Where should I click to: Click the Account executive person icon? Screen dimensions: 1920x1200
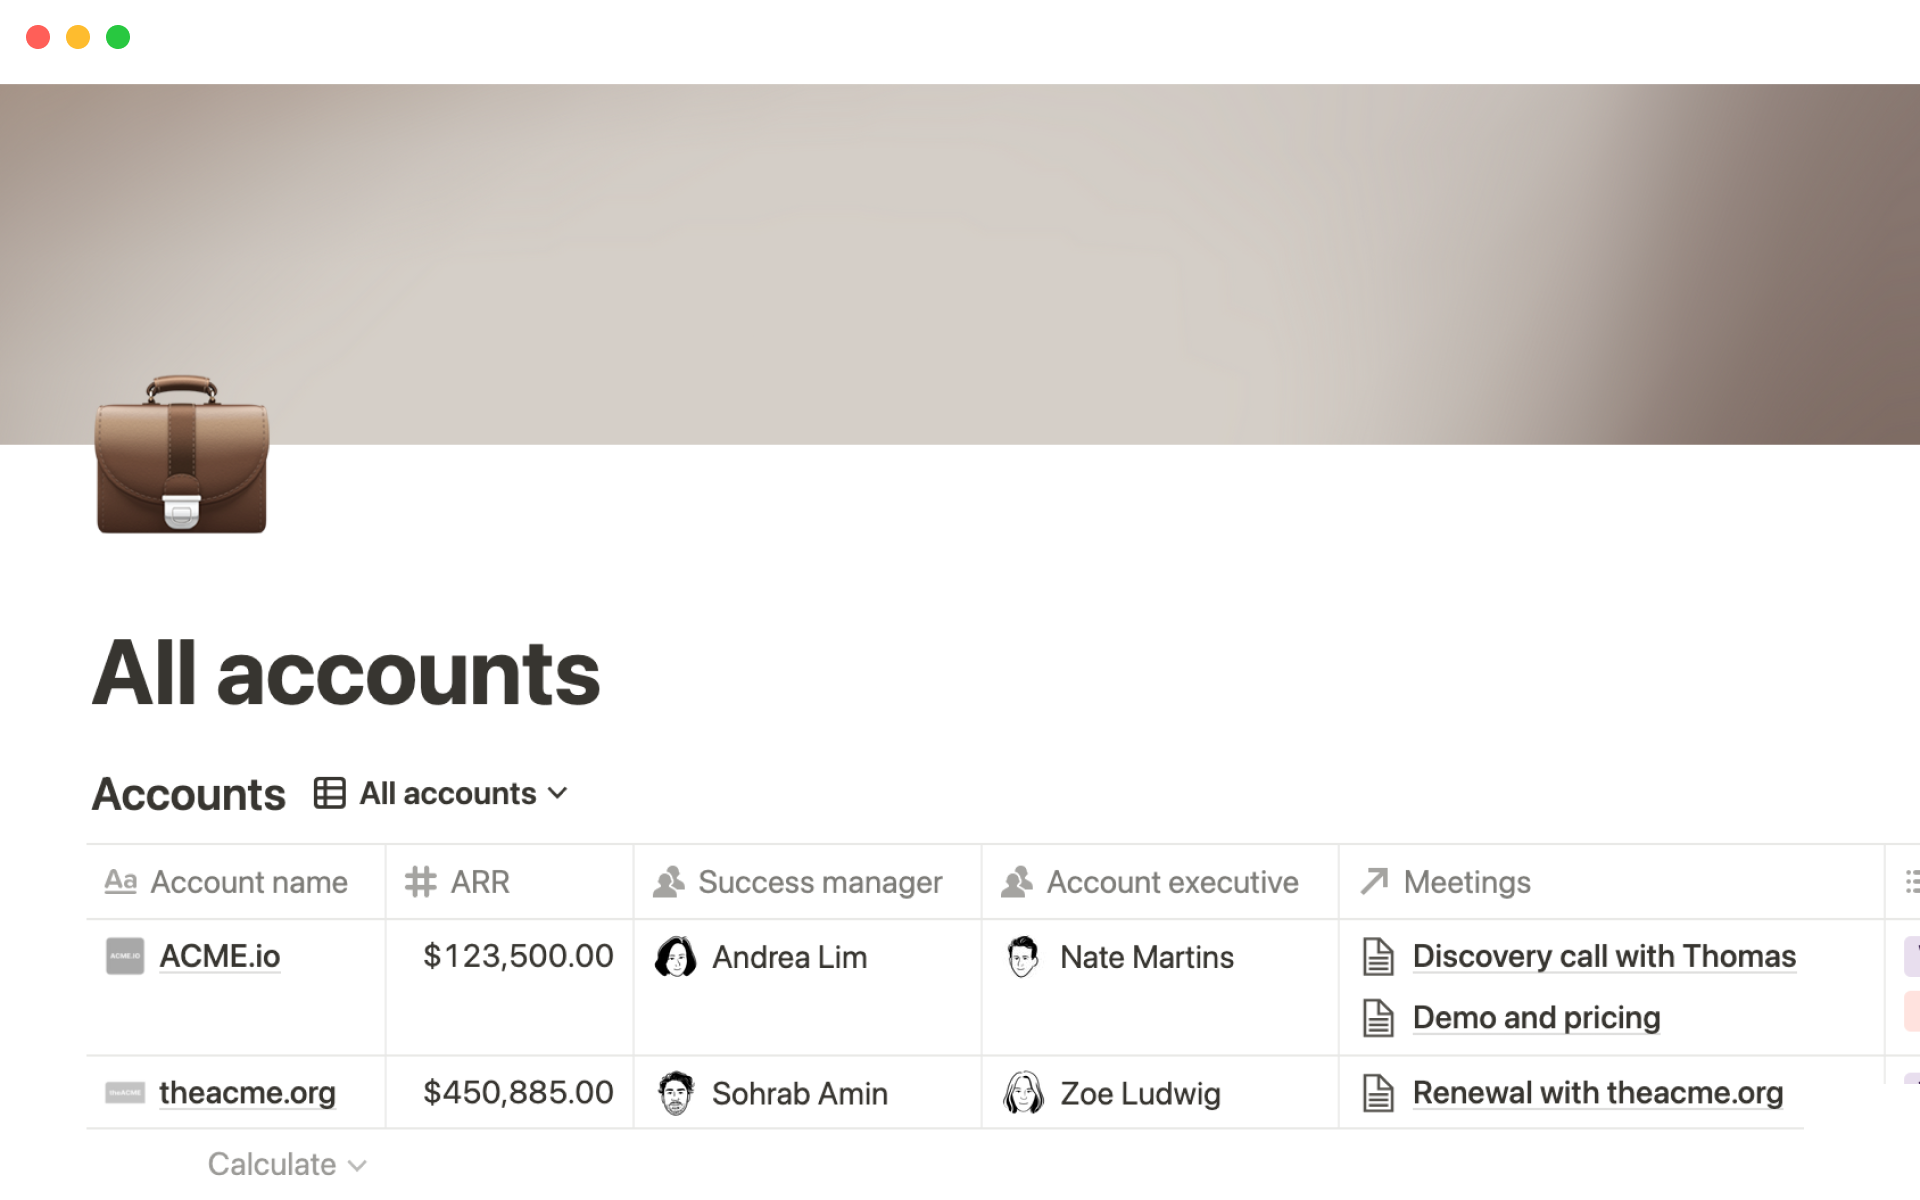[1019, 881]
